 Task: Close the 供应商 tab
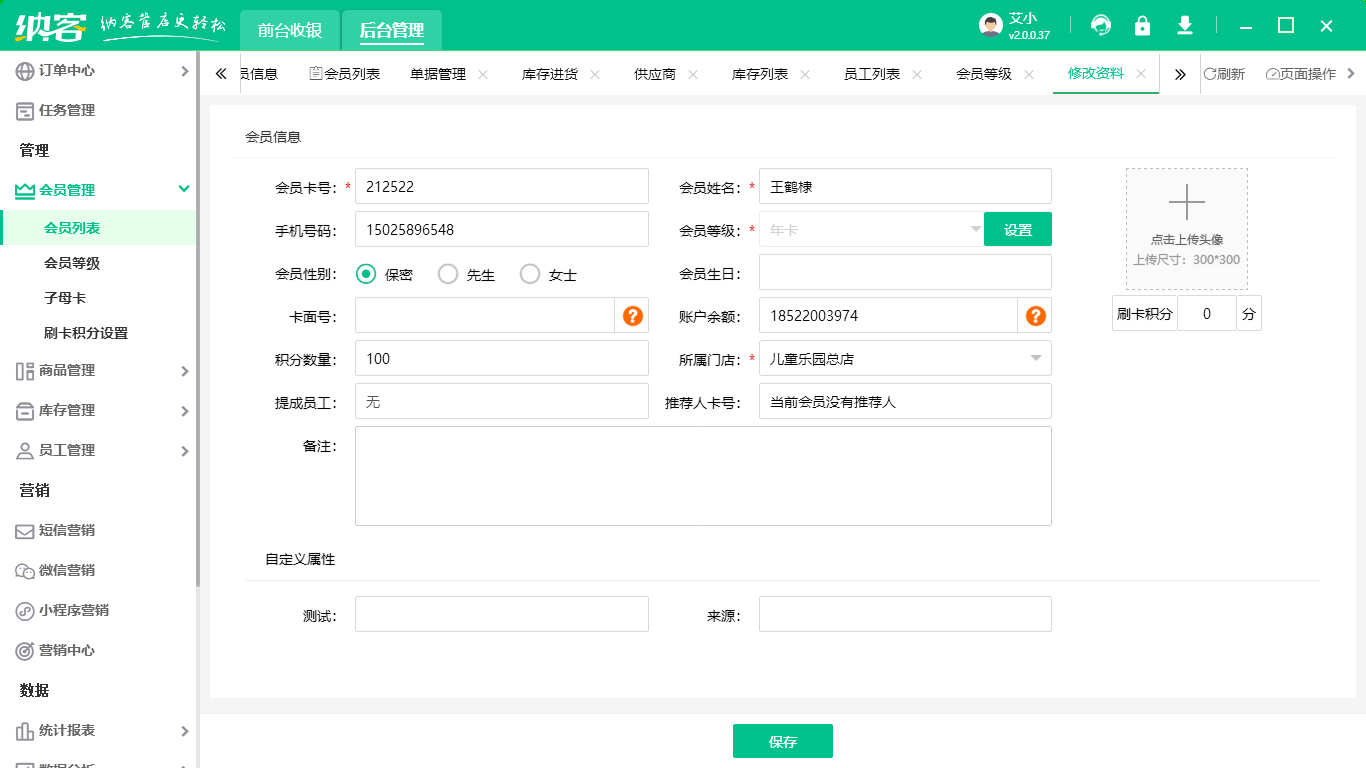tap(693, 74)
